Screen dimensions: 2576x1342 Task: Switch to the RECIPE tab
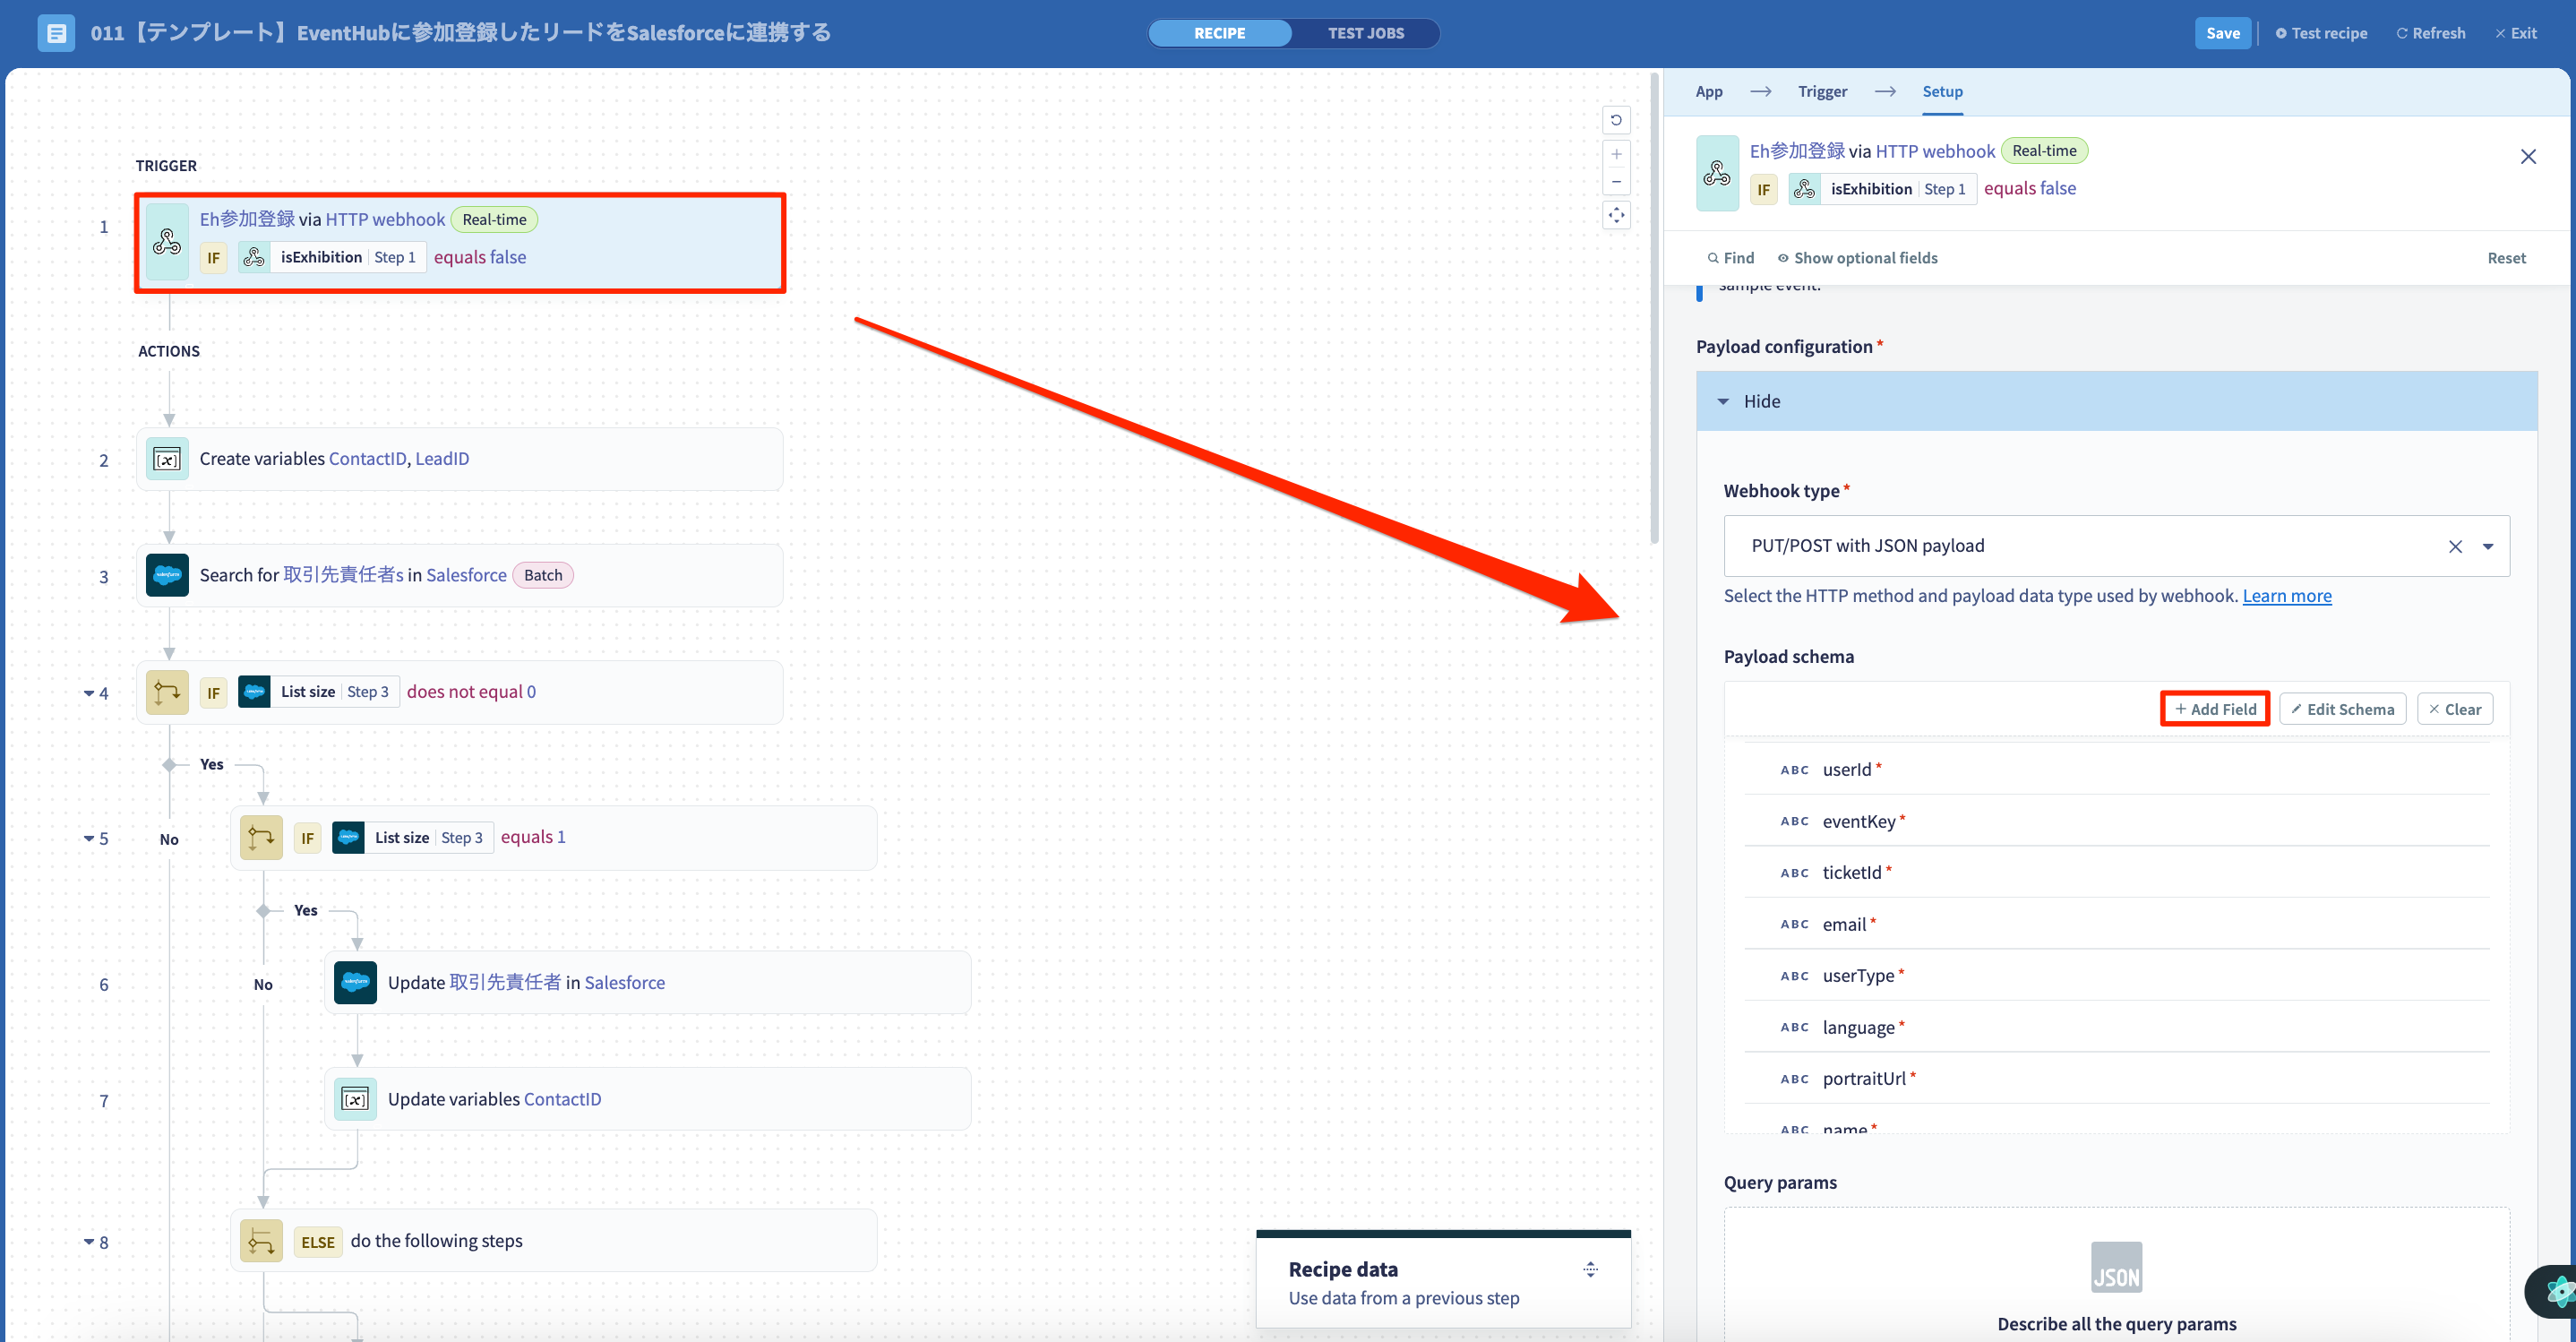tap(1219, 33)
